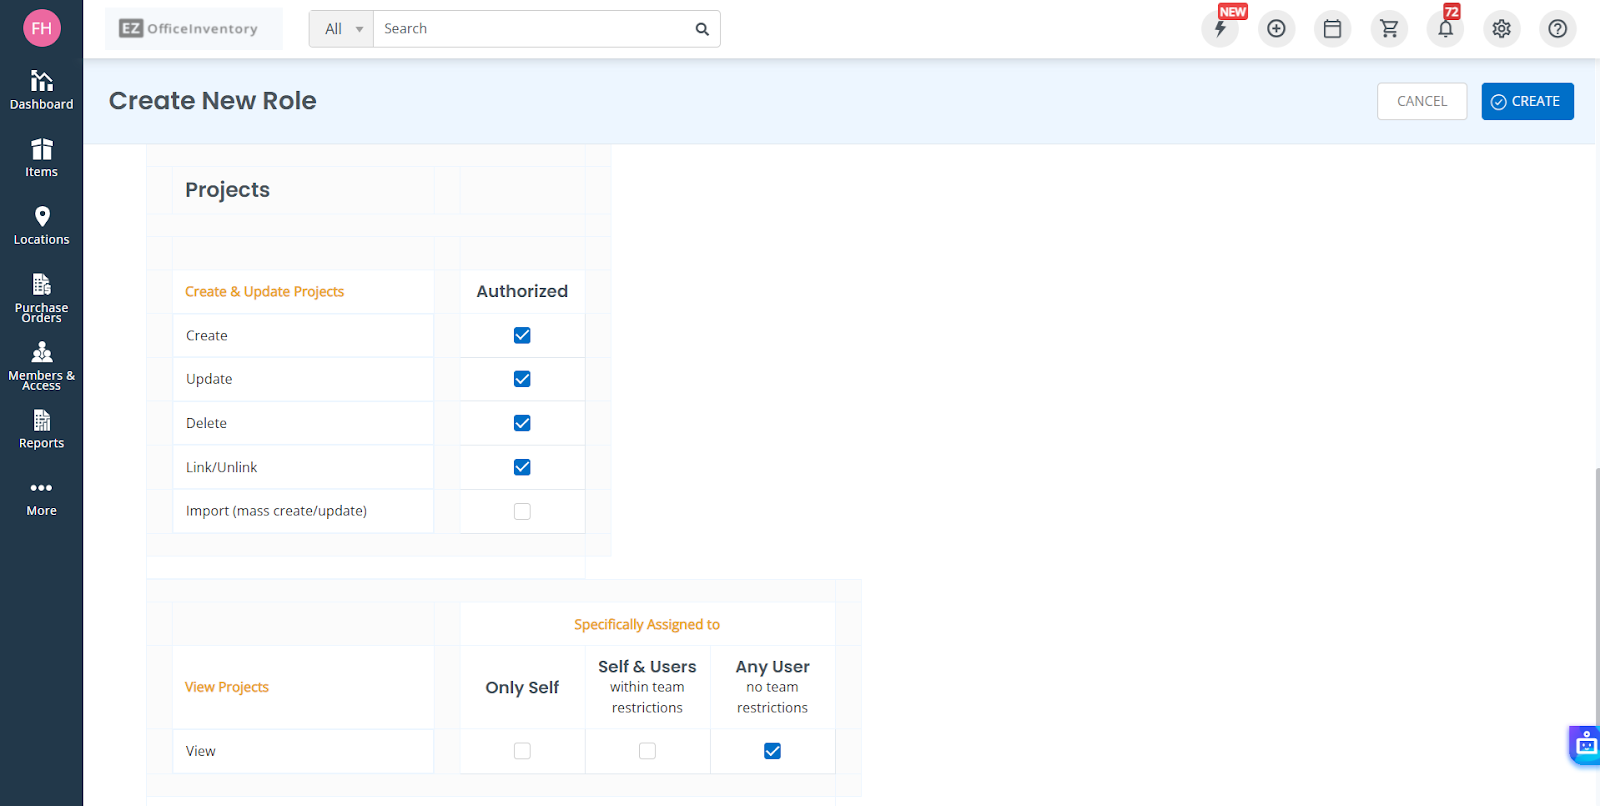Open the All search filter dropdown

[x=342, y=29]
